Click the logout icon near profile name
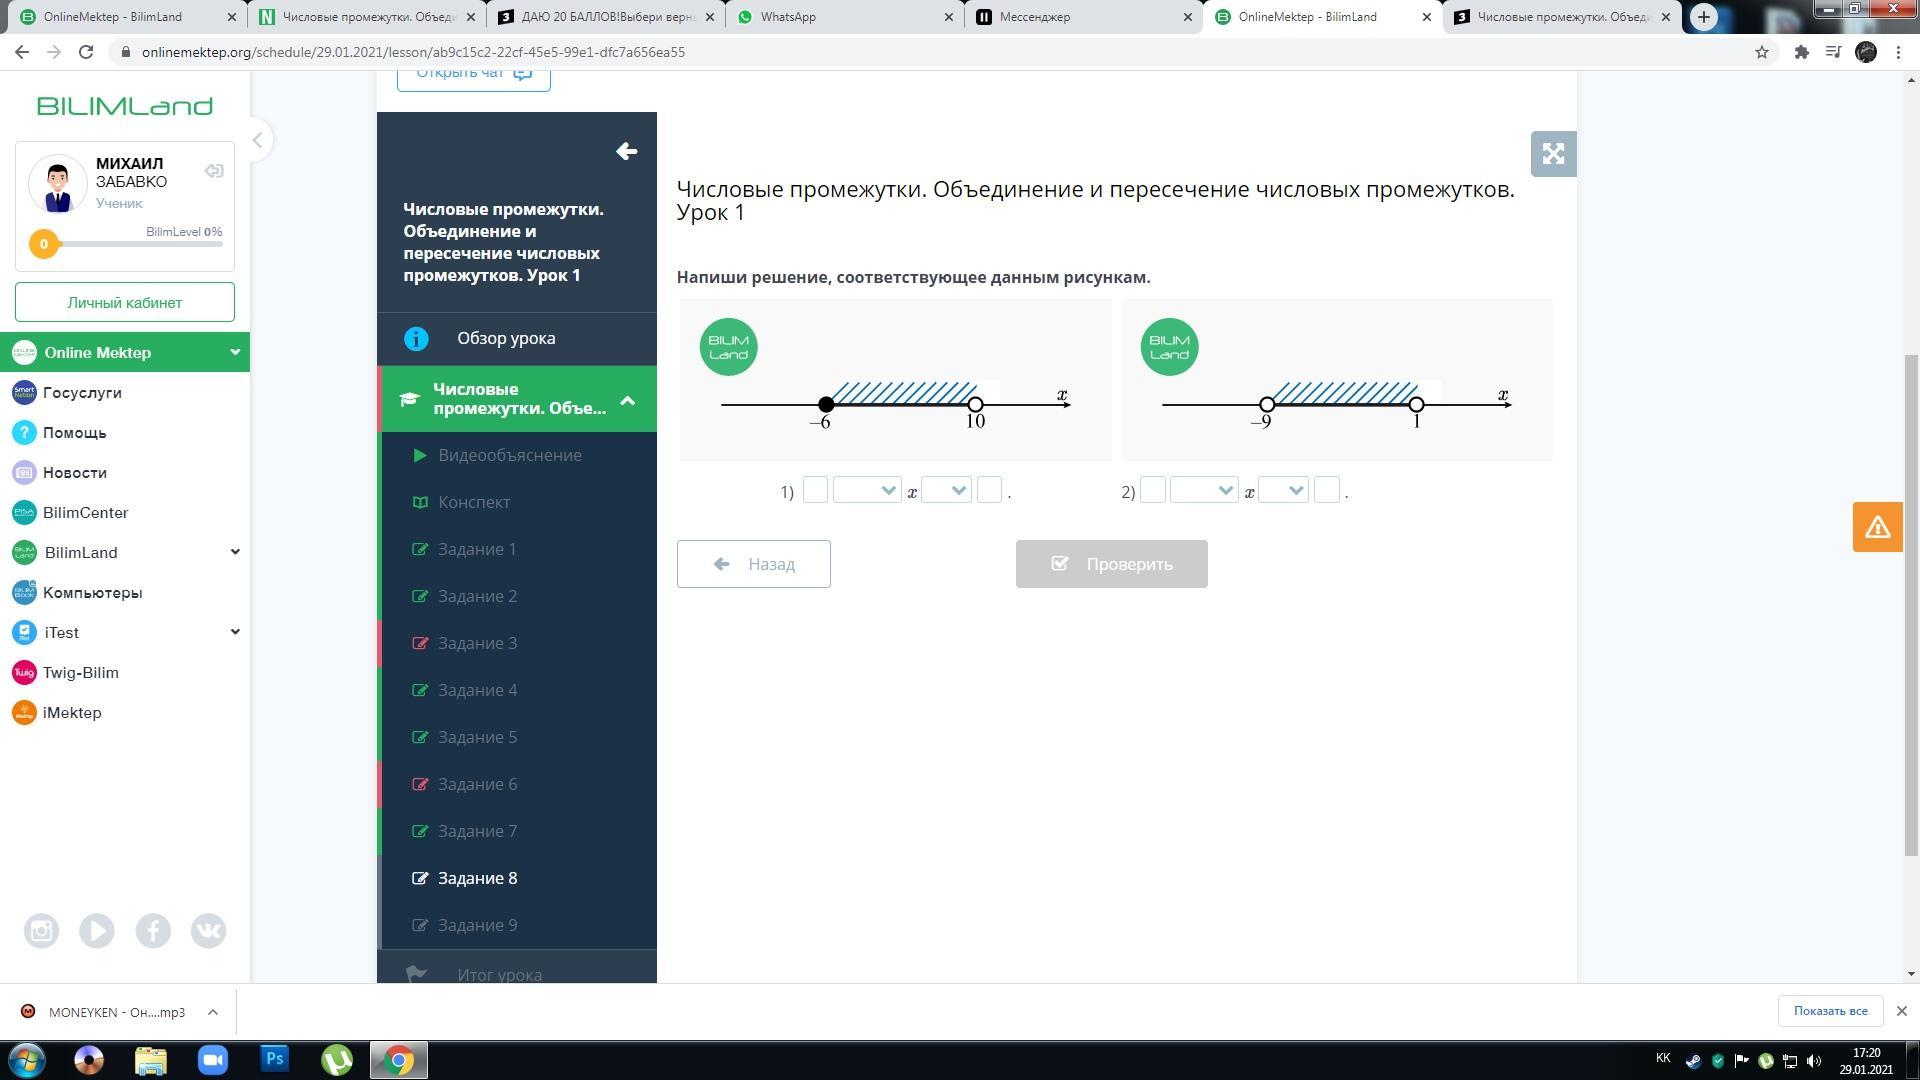This screenshot has height=1080, width=1920. coord(214,171)
